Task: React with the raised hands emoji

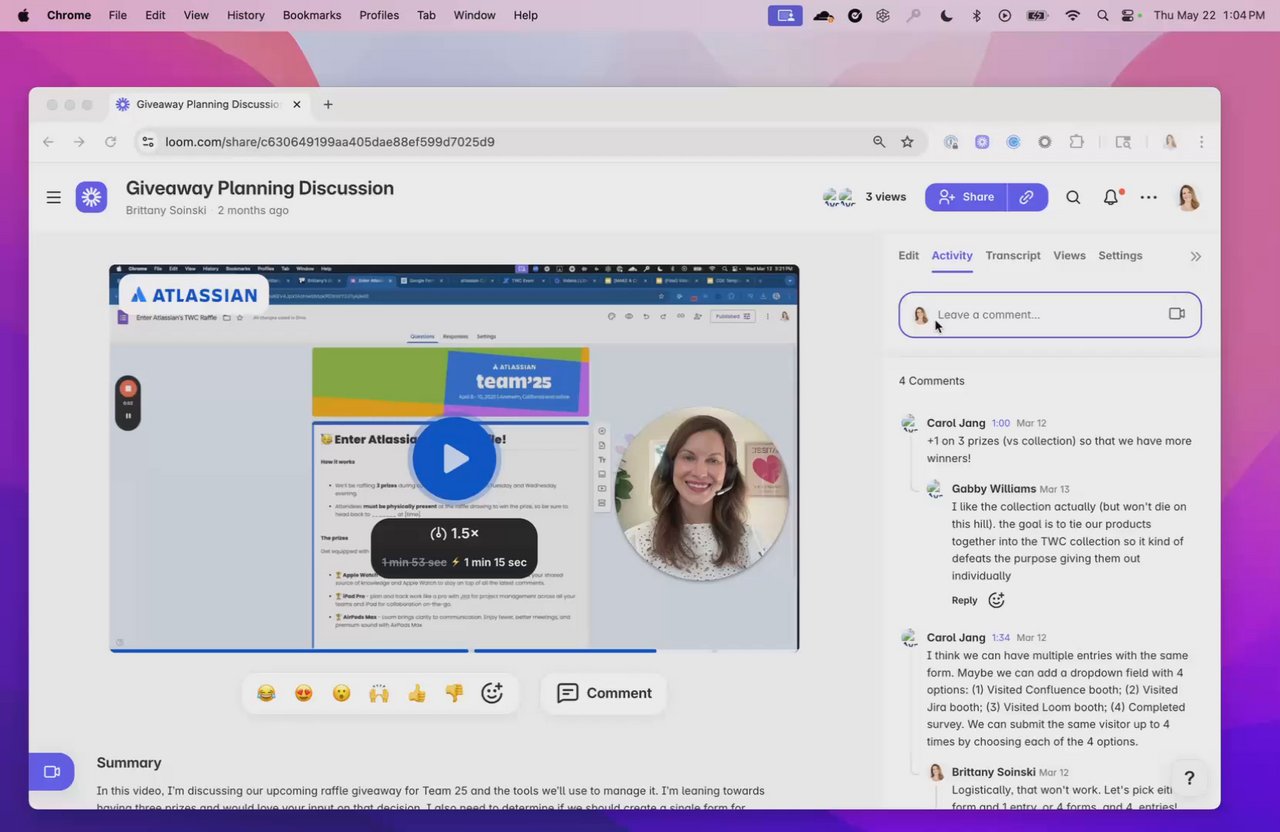Action: (x=379, y=693)
